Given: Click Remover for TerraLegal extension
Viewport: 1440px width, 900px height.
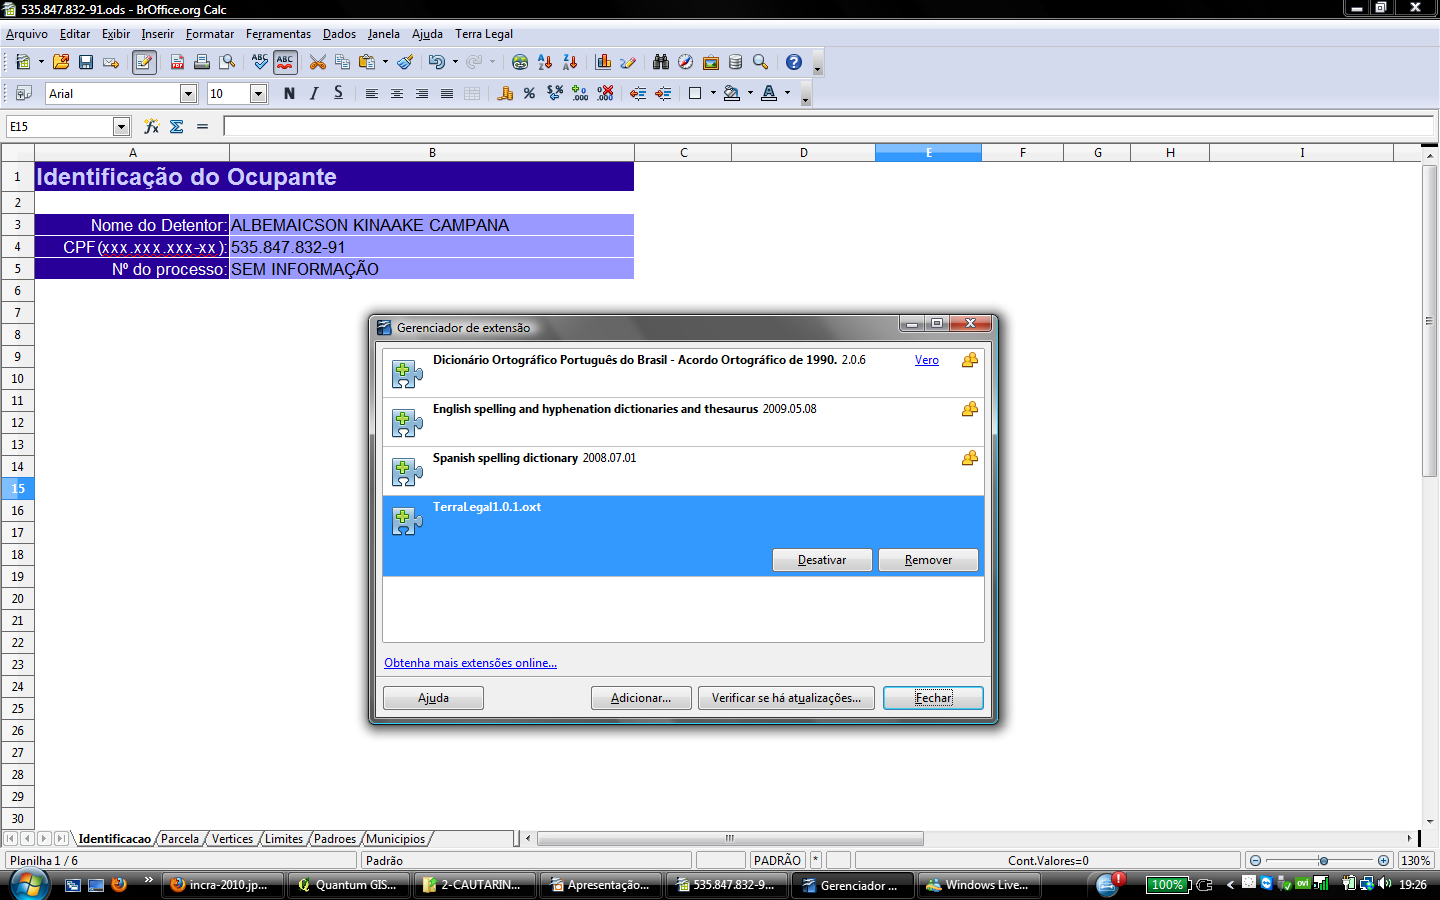Looking at the screenshot, I should coord(928,560).
